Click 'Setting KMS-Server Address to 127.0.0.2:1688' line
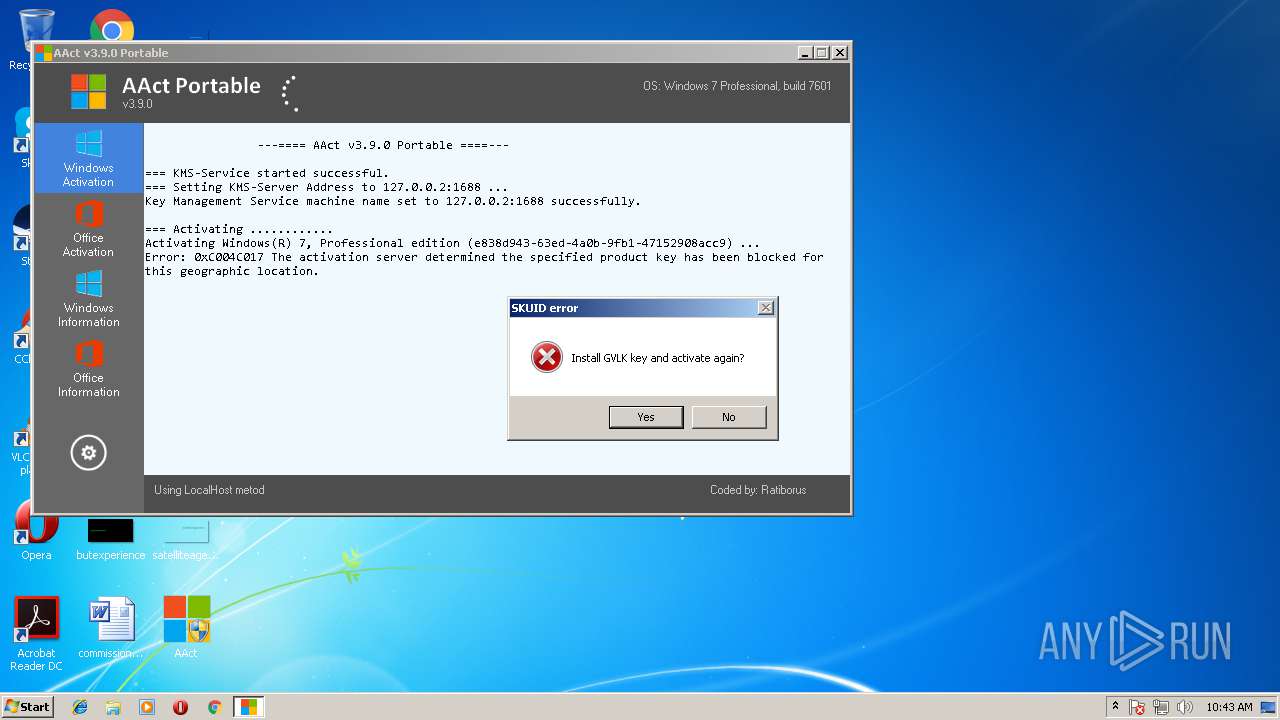Image resolution: width=1280 pixels, height=720 pixels. tap(327, 187)
